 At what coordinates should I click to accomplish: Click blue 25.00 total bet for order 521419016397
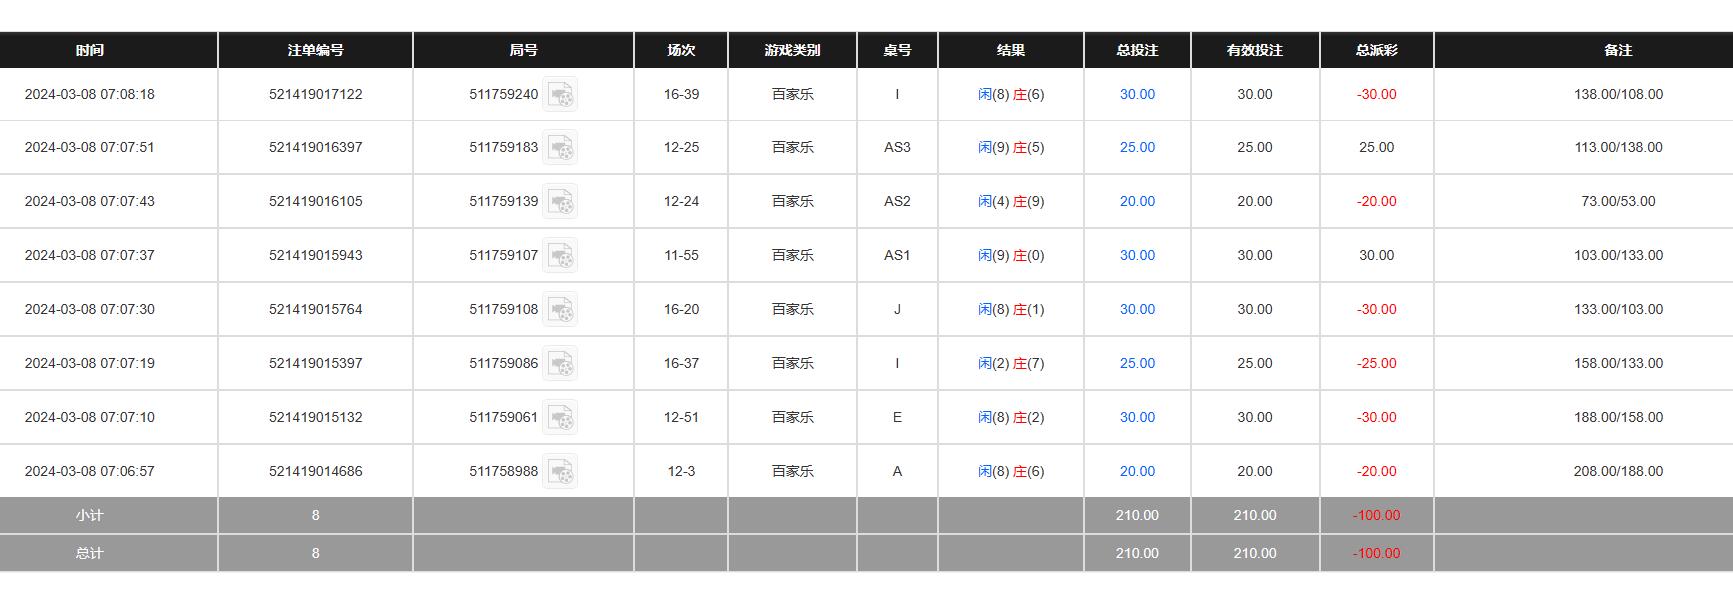[x=1137, y=148]
